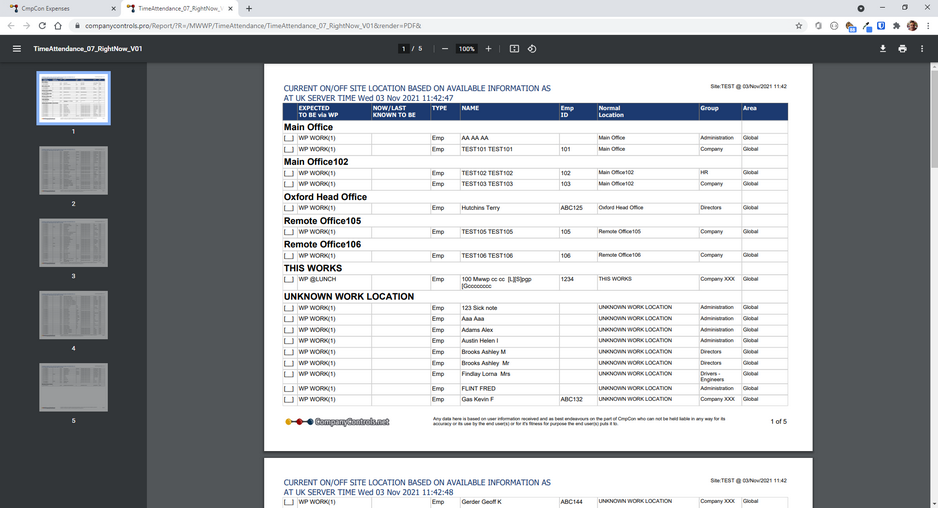This screenshot has width=938, height=508.
Task: Click the UNKNOWN WORK LOCATION heading
Action: coord(349,296)
